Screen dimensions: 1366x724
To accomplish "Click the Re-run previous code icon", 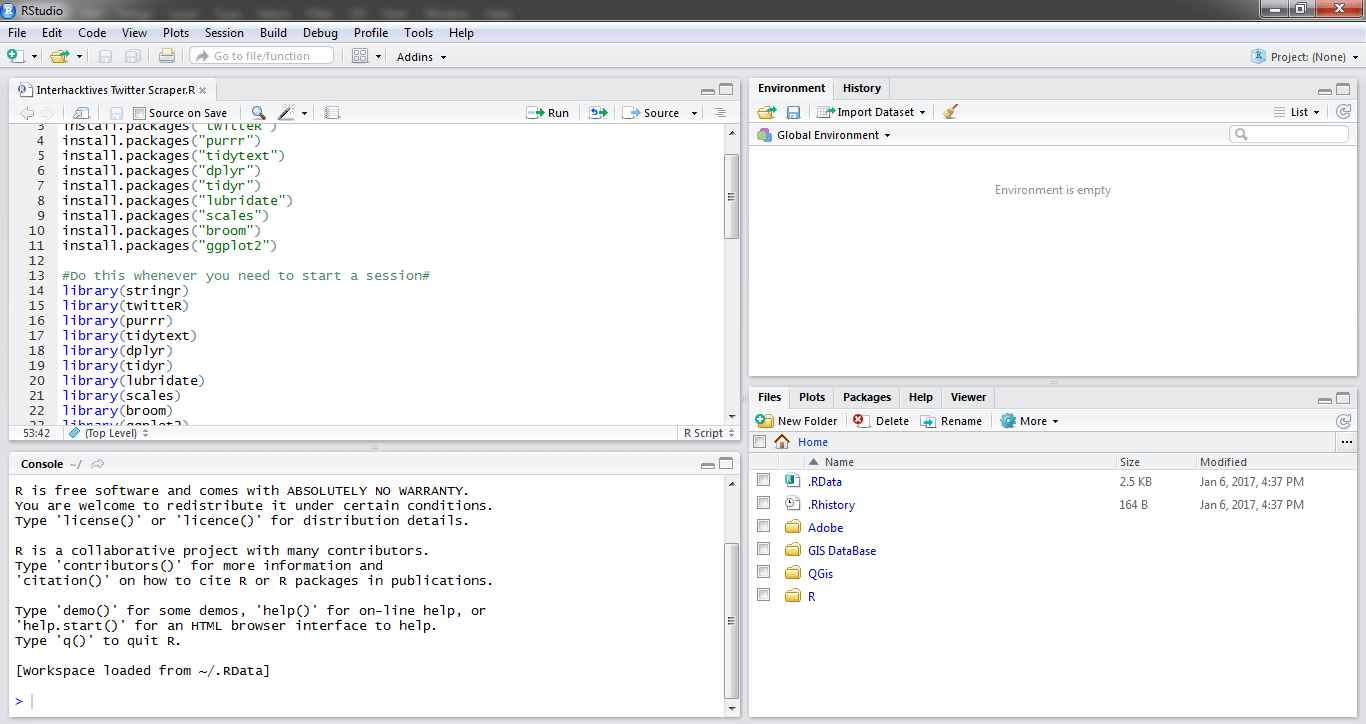I will click(x=598, y=113).
